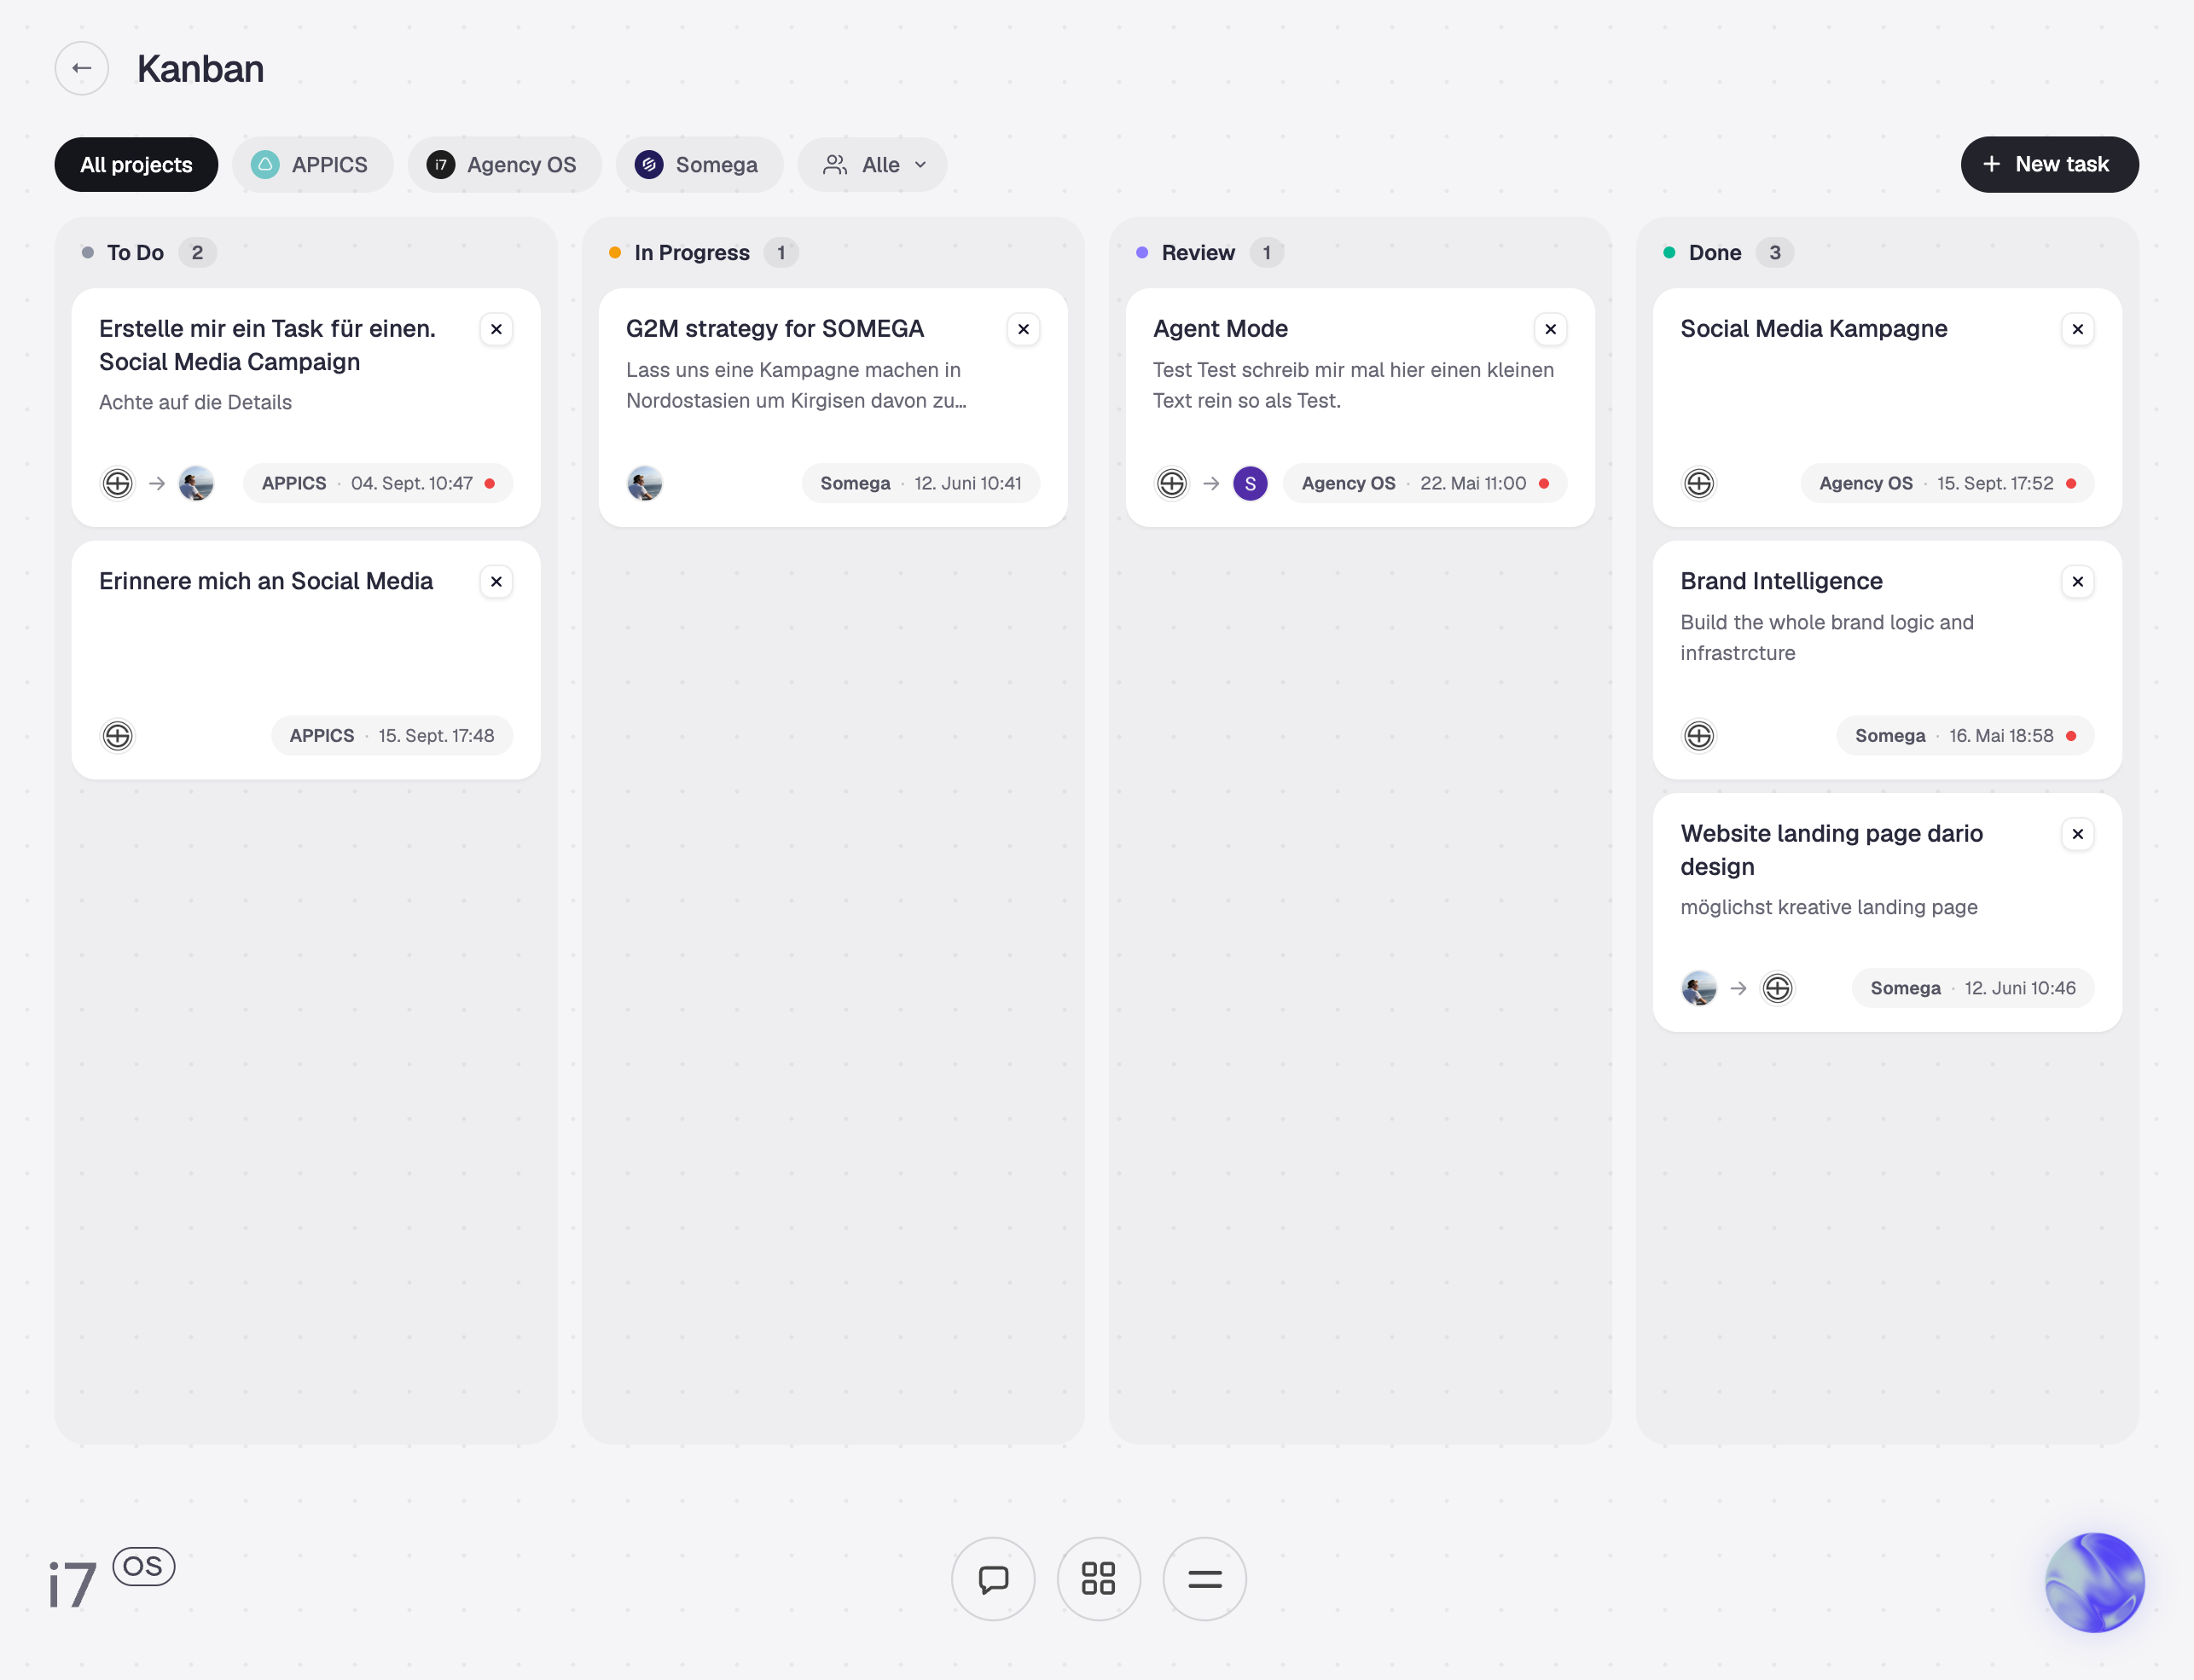
Task: Dismiss the Brand Intelligence card
Action: [2077, 582]
